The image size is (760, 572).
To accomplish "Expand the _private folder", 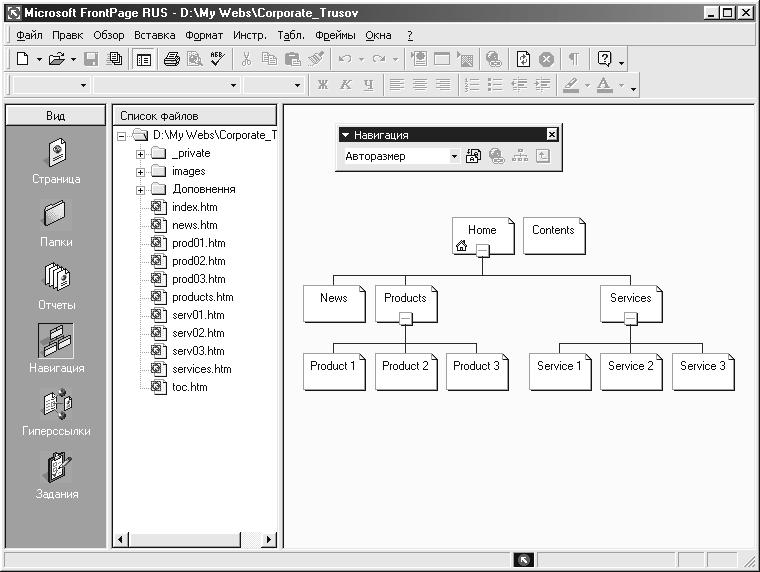I will click(x=140, y=154).
